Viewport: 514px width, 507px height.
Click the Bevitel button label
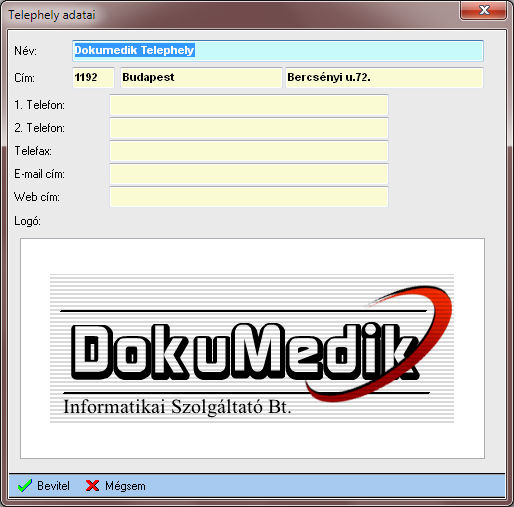pos(53,486)
